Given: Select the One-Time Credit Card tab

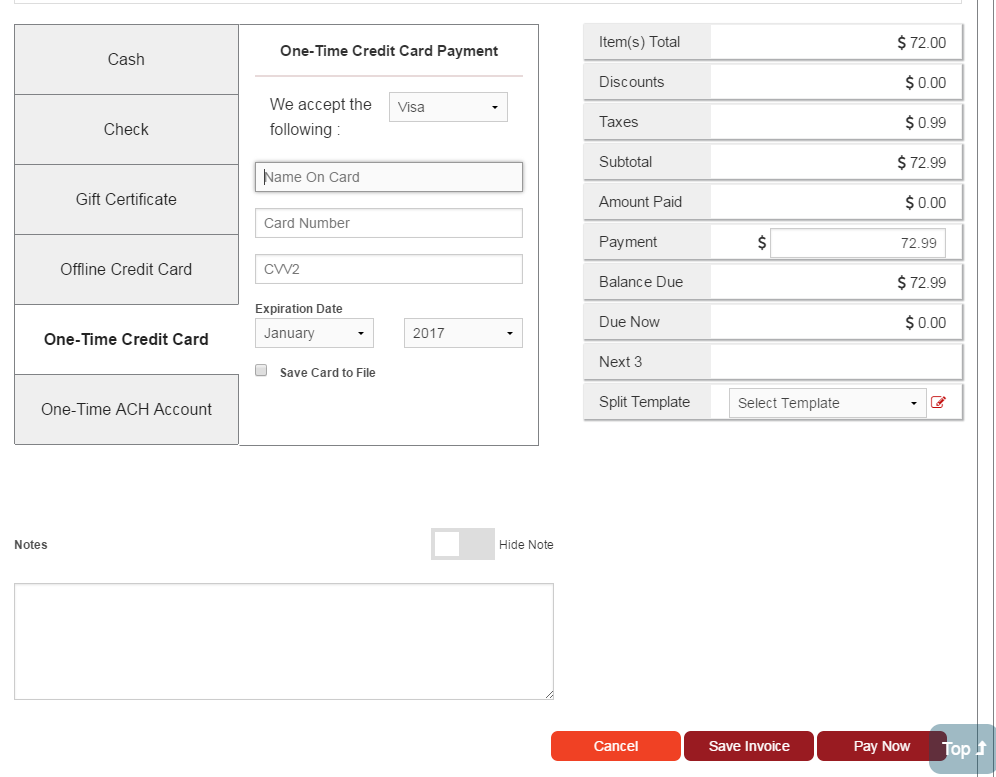Looking at the screenshot, I should 126,340.
